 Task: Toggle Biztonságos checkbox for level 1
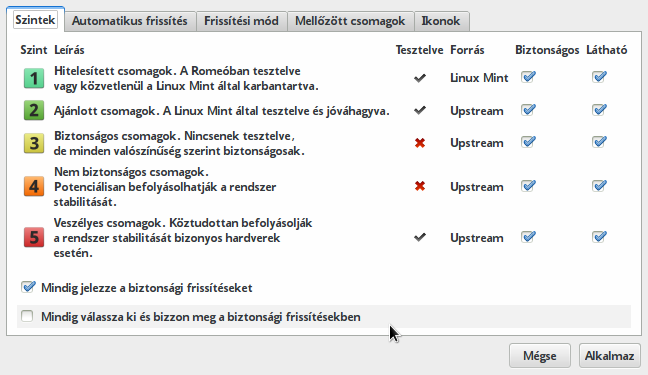528,77
